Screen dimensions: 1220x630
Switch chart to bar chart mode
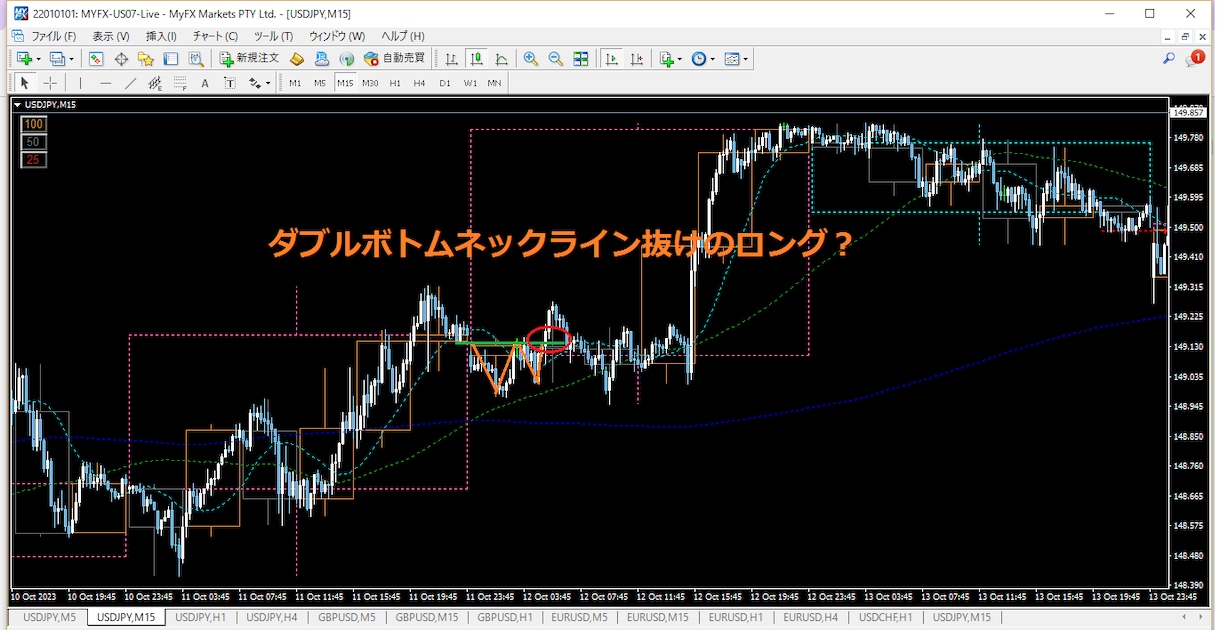tap(452, 59)
